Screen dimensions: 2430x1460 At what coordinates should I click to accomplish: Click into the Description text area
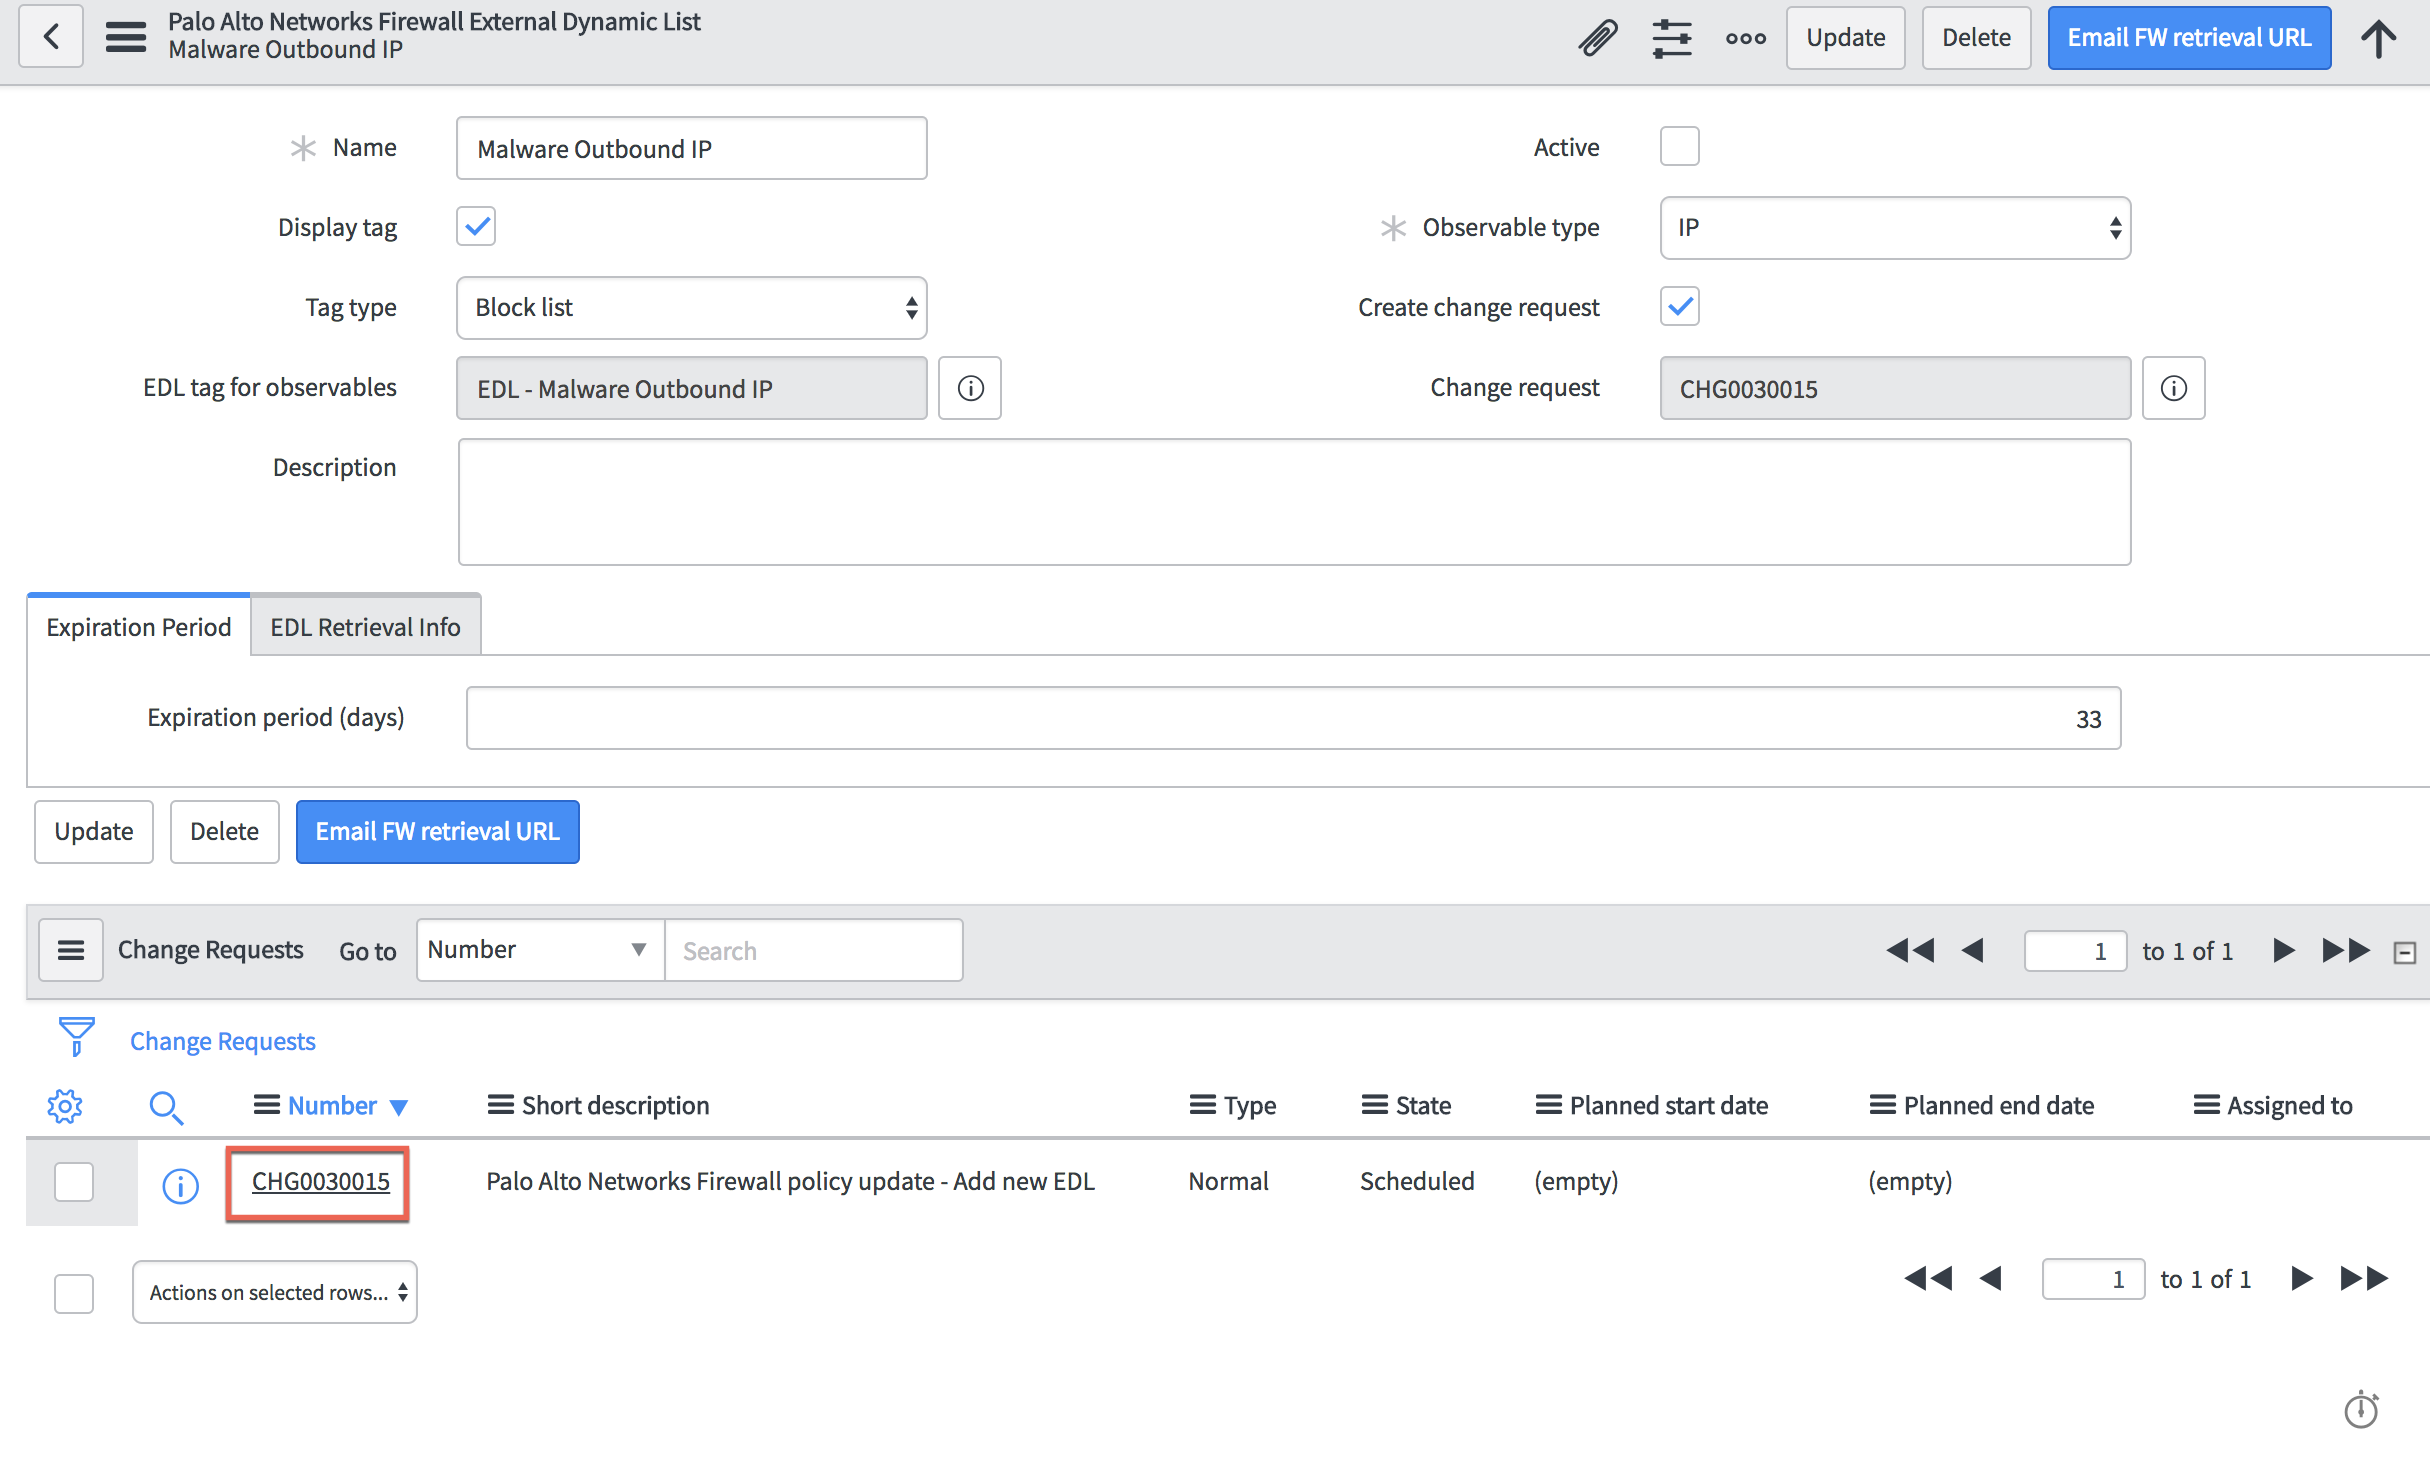point(1295,502)
